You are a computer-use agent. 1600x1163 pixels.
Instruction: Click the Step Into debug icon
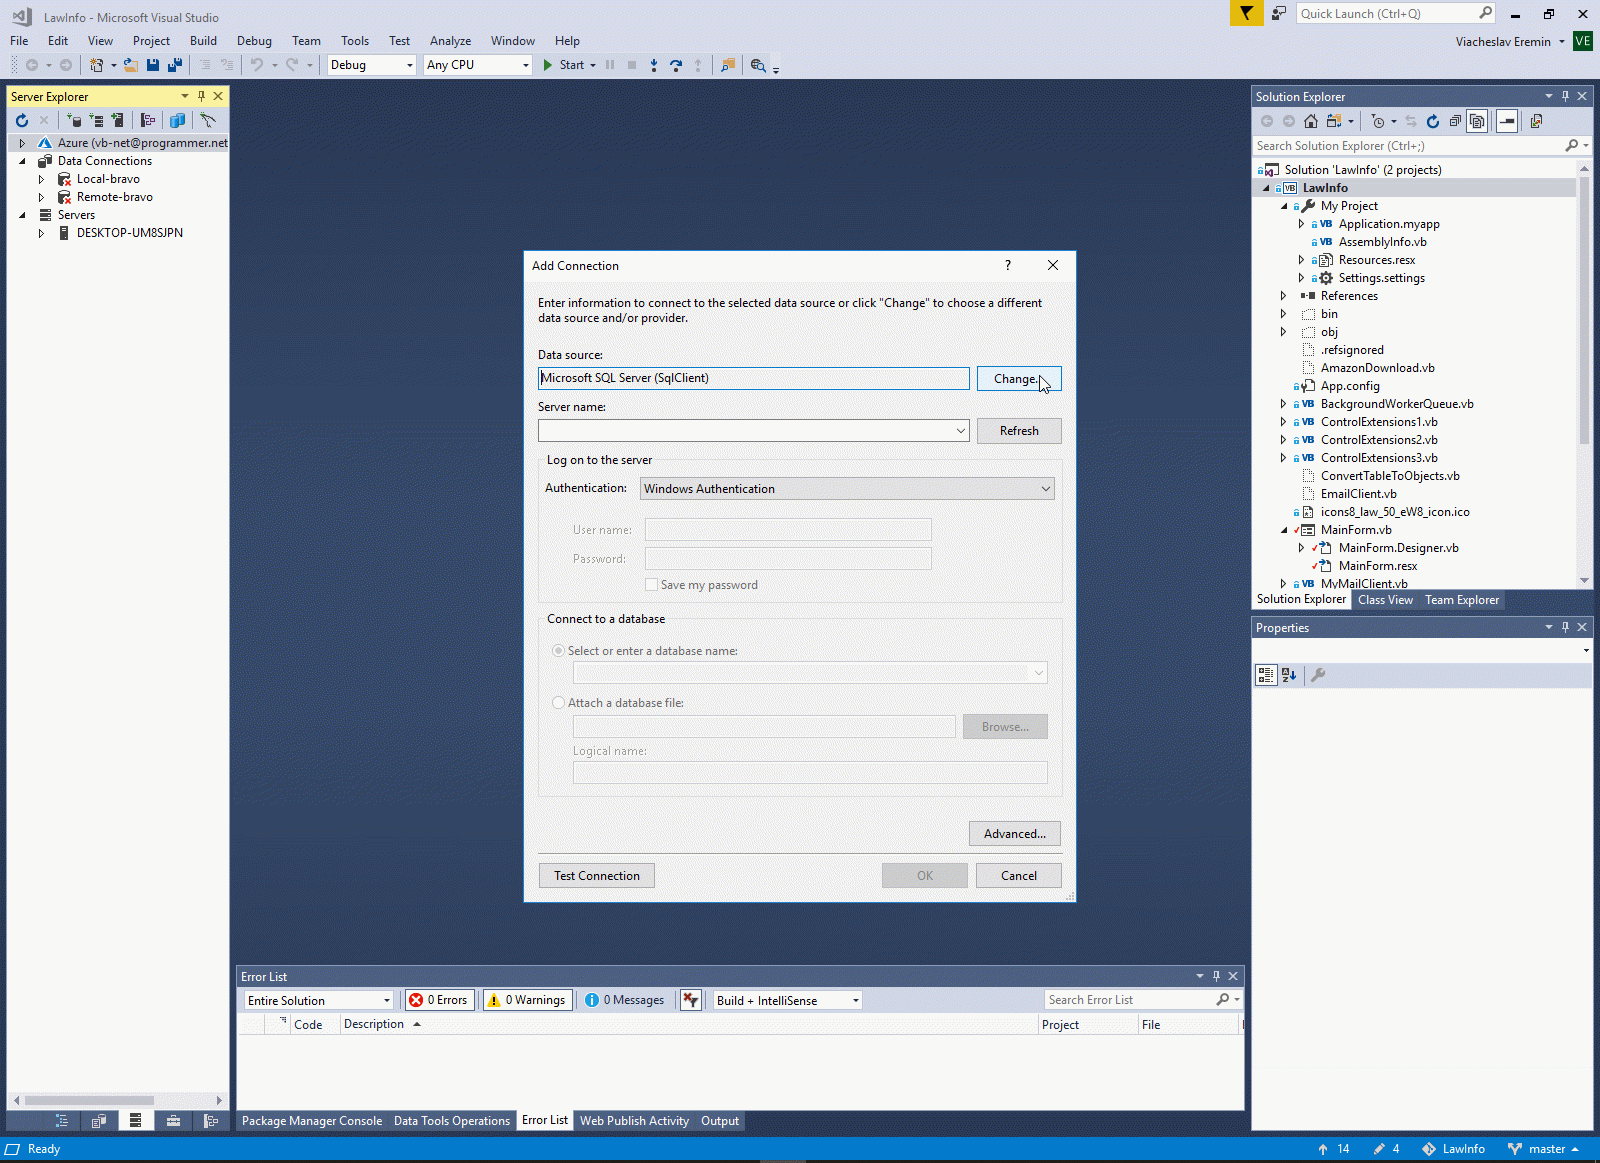point(654,65)
